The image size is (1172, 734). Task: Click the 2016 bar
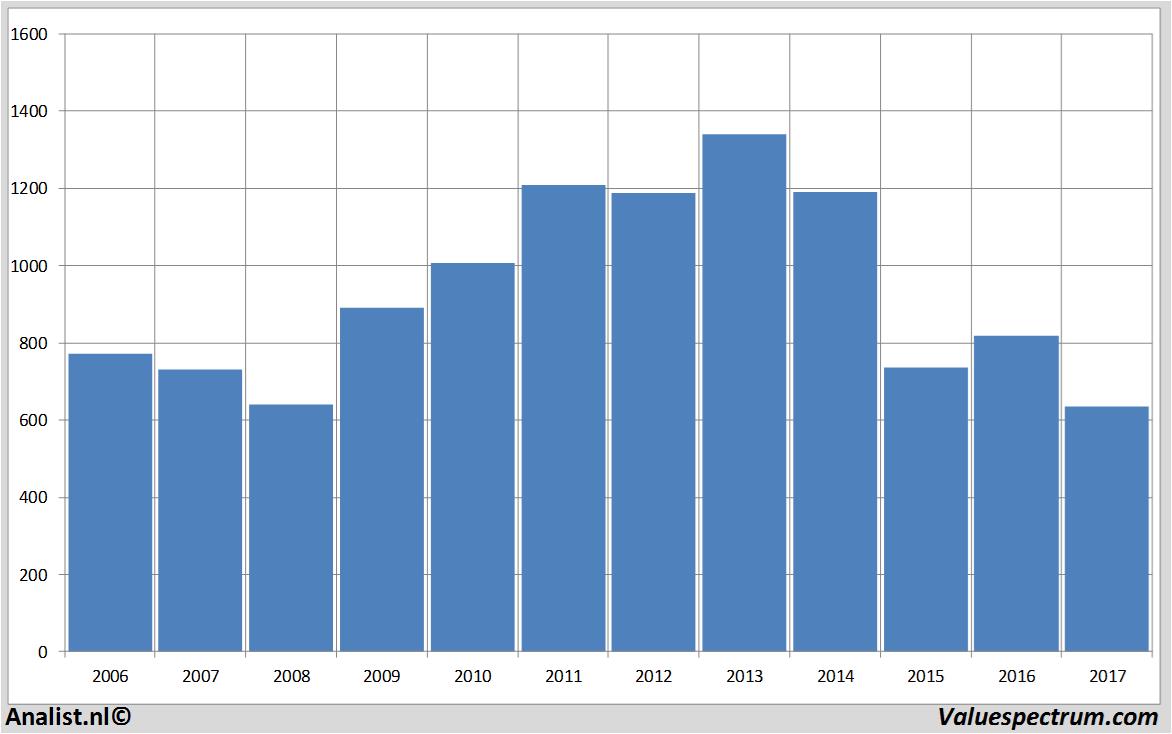(1016, 493)
